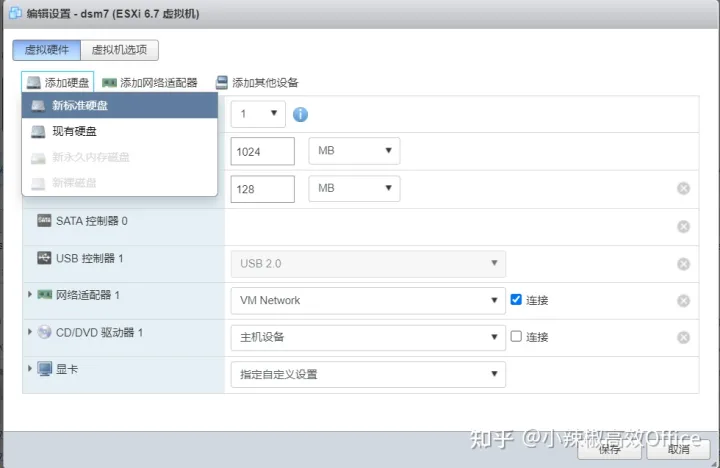The width and height of the screenshot is (720, 468).
Task: Open the USB 2.0 version dropdown
Action: (x=368, y=264)
